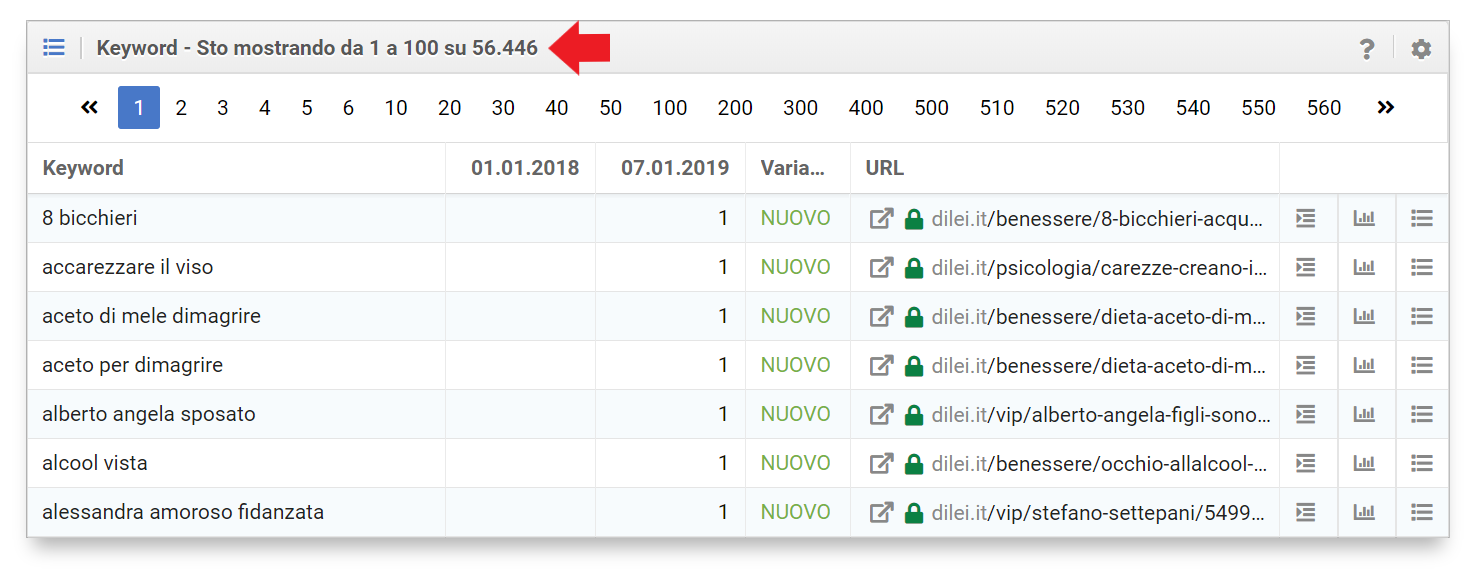Click the help question mark icon
The height and width of the screenshot is (572, 1470).
[1367, 48]
